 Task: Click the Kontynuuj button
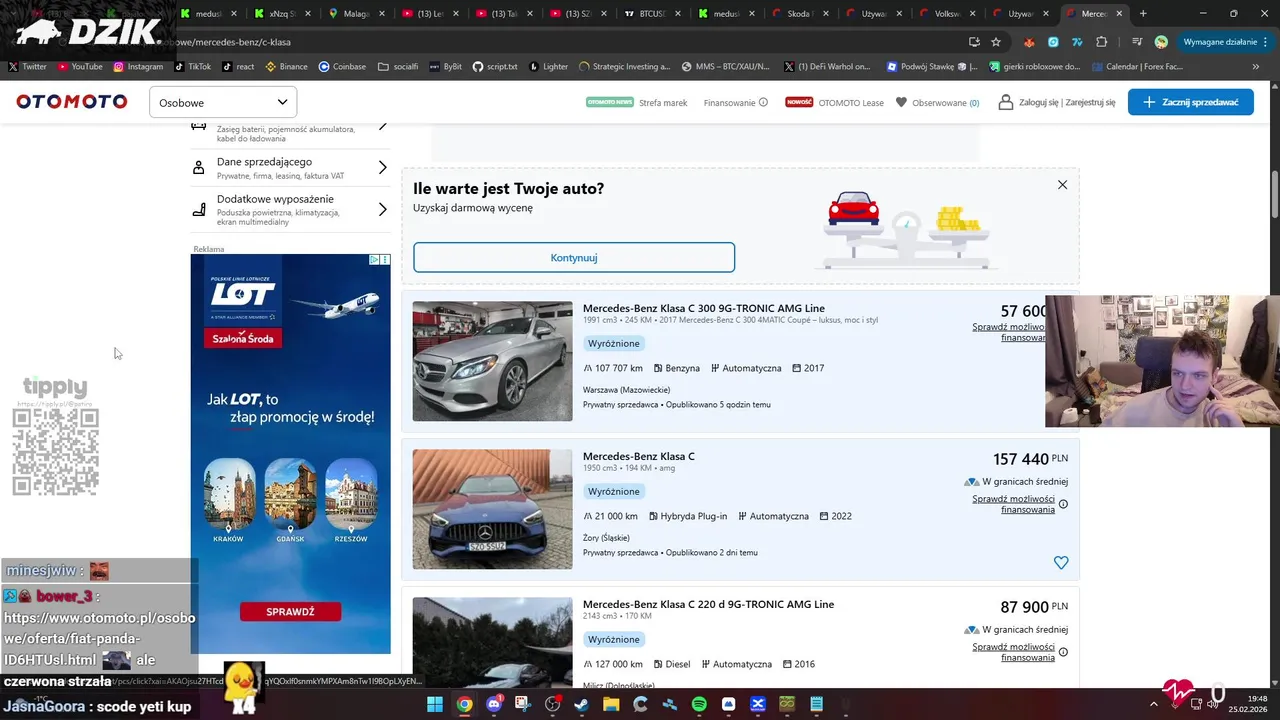click(x=574, y=257)
